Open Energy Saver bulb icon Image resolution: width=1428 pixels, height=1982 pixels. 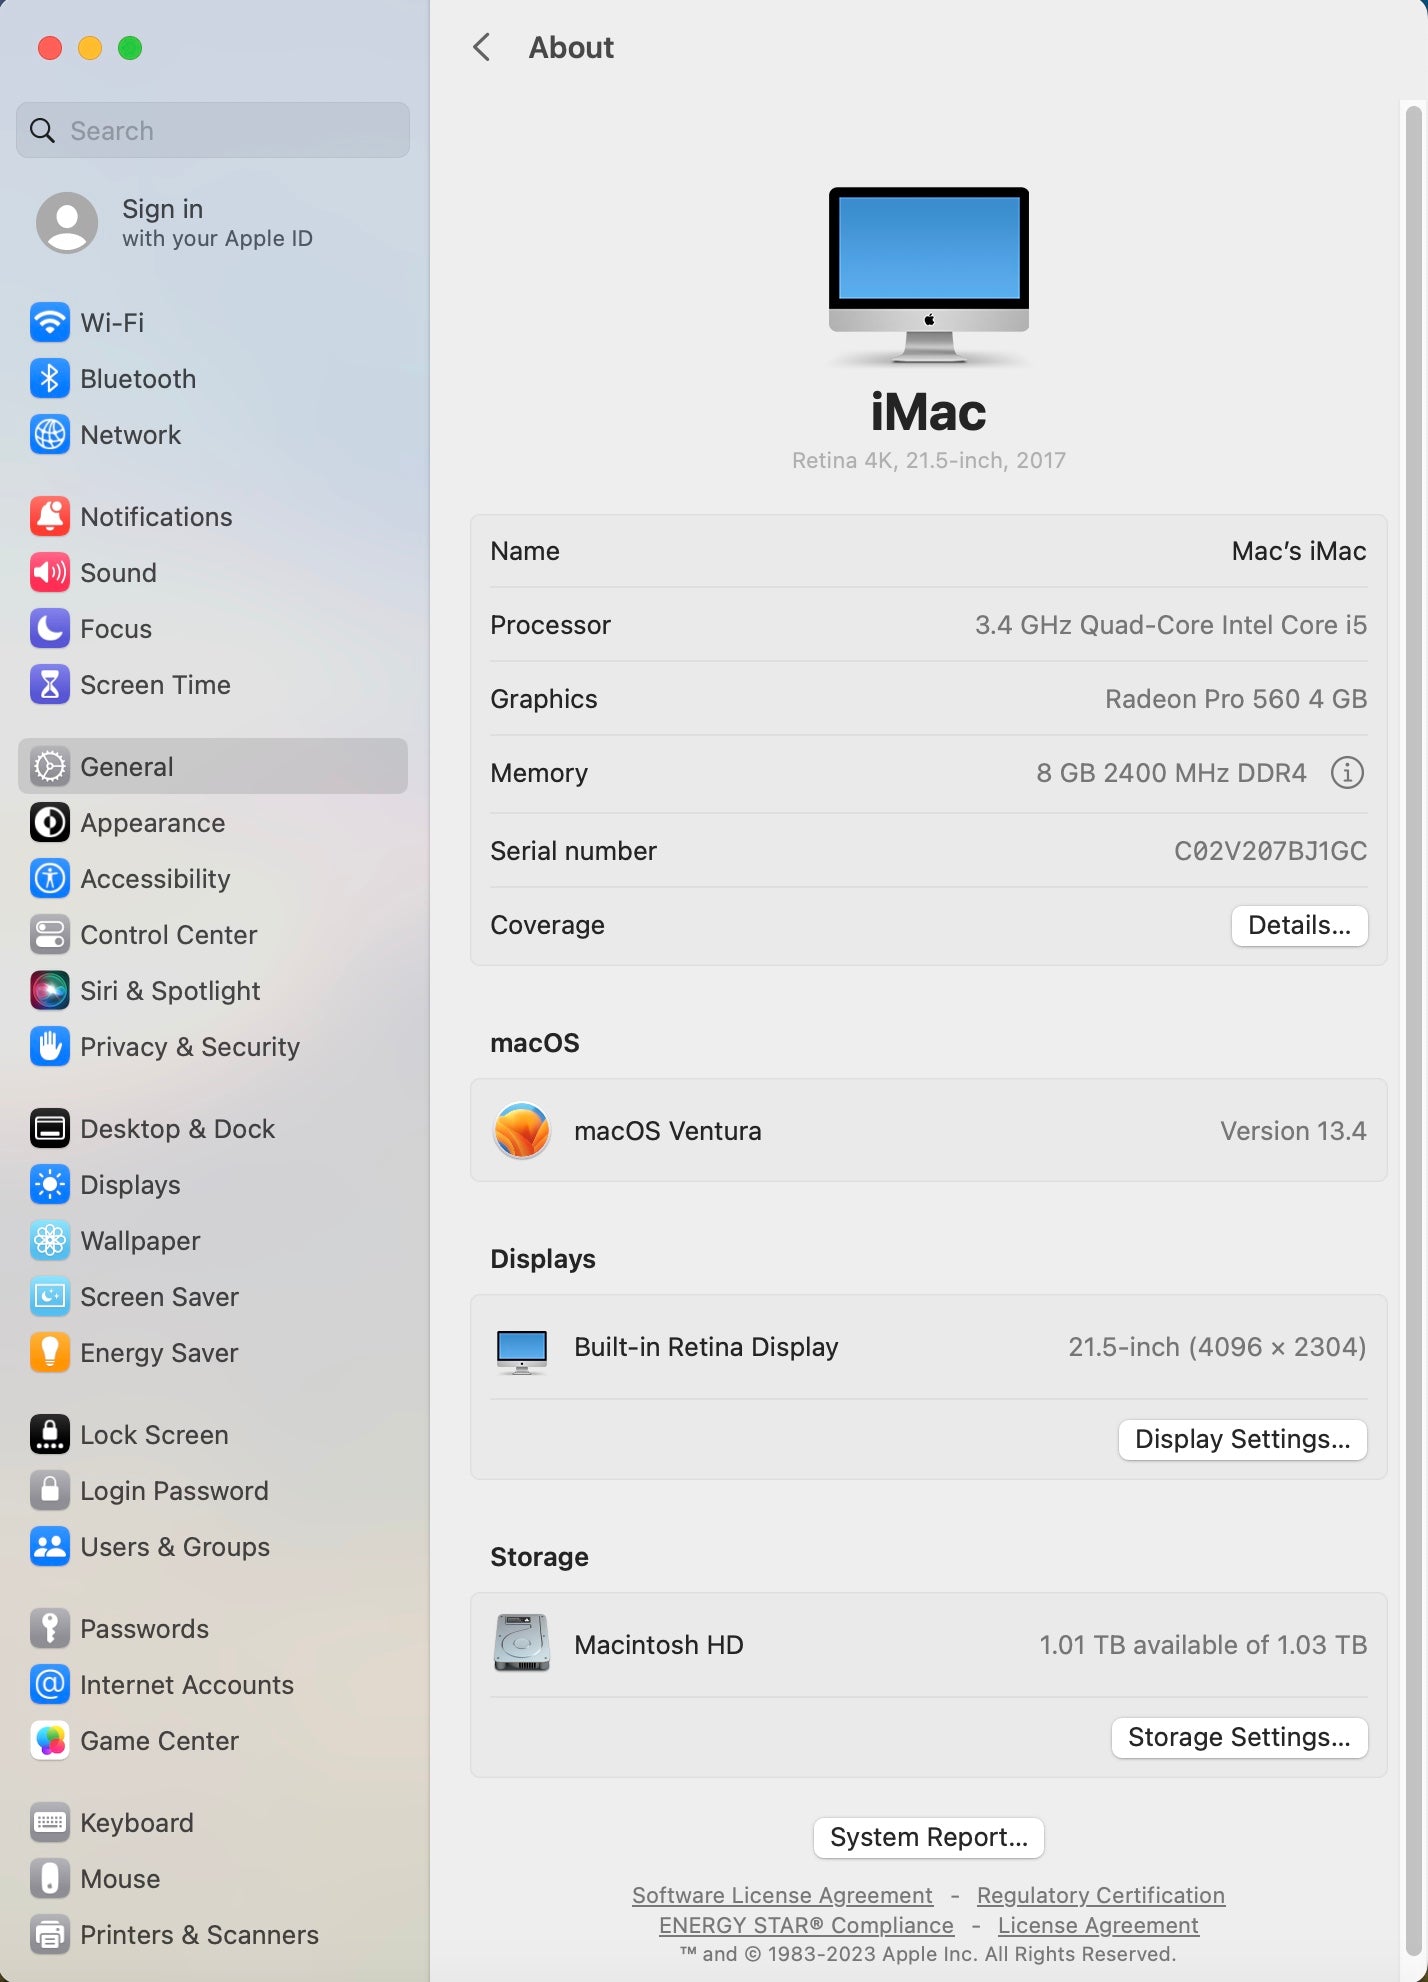[x=50, y=1352]
